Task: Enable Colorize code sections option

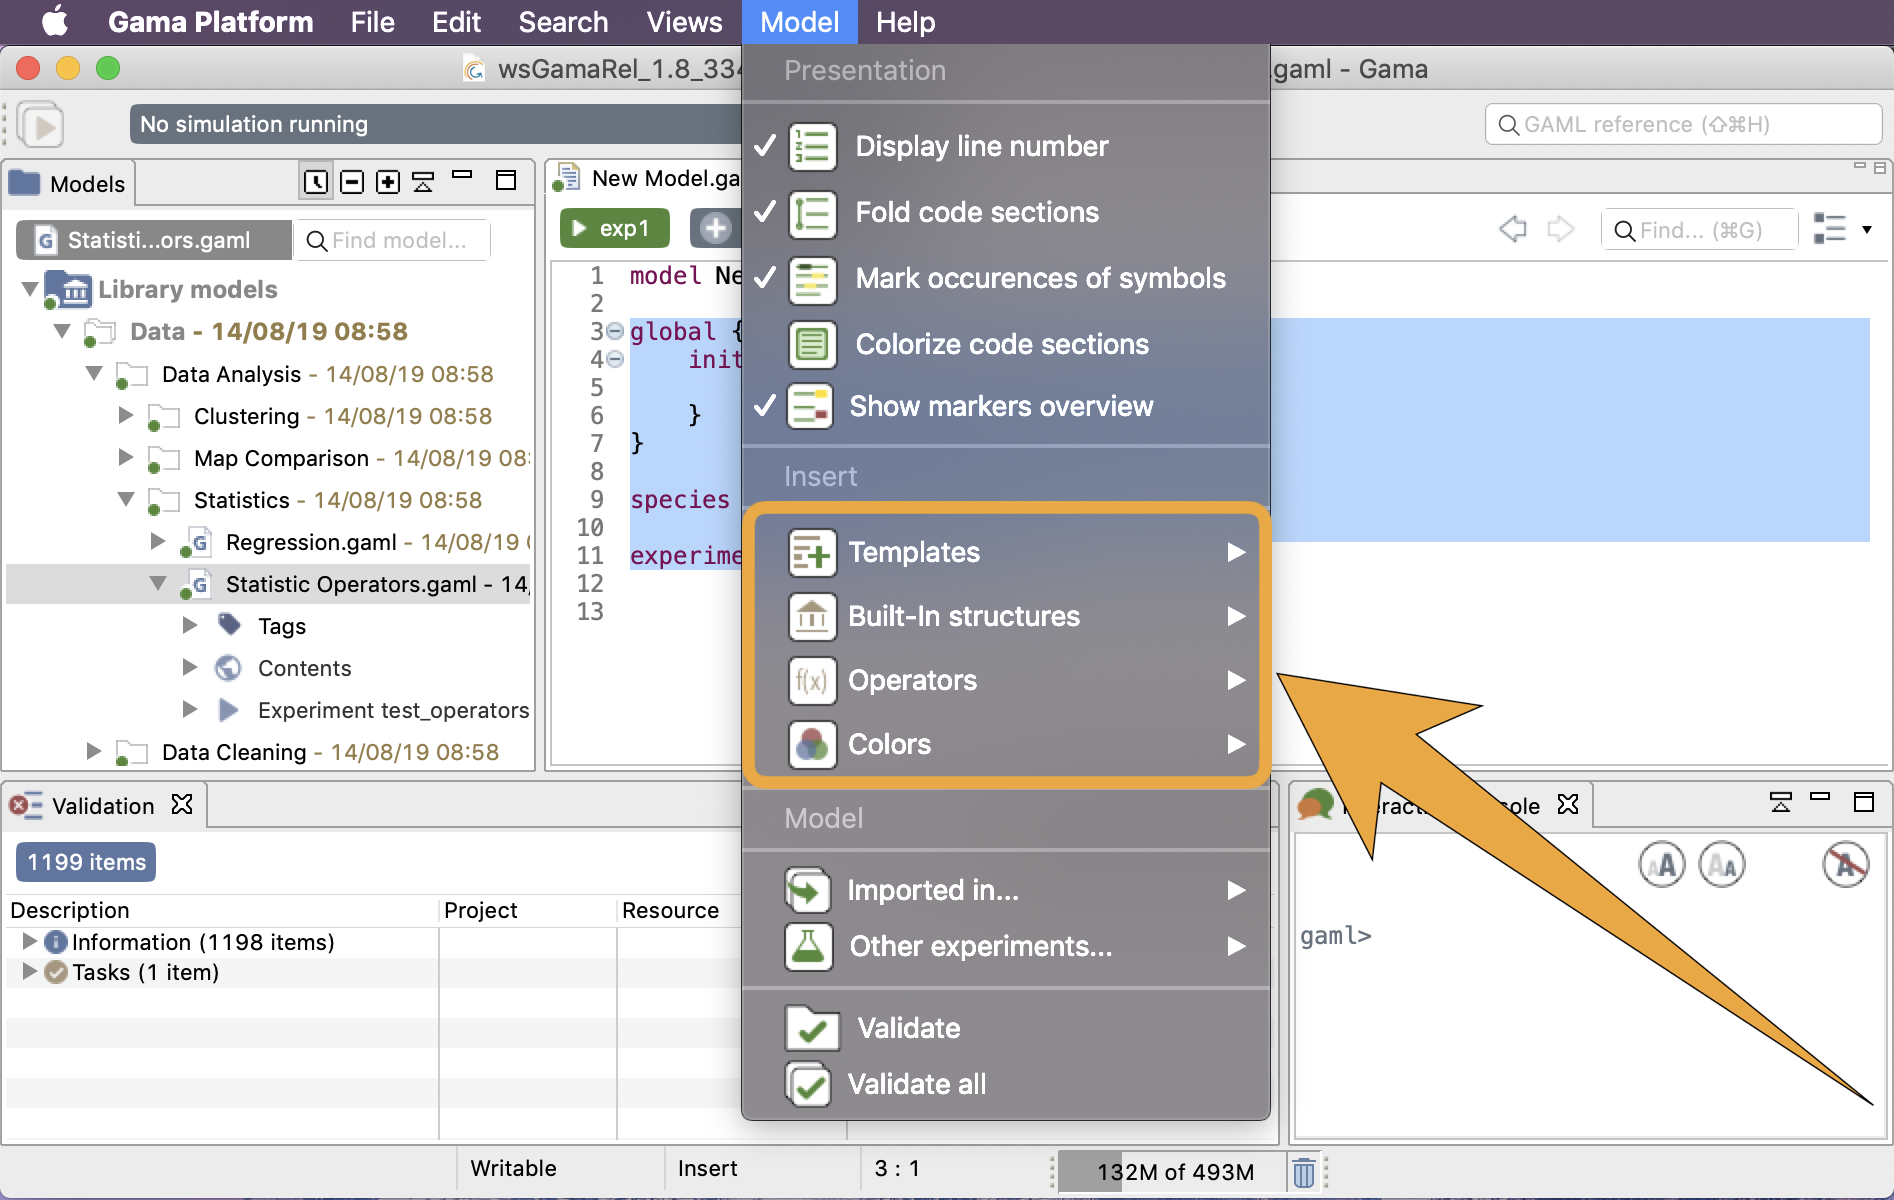Action: click(x=1006, y=344)
